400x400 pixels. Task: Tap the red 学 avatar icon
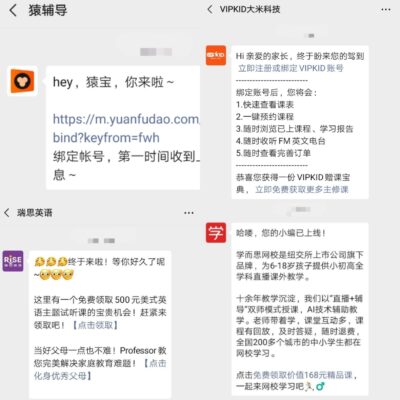click(216, 232)
